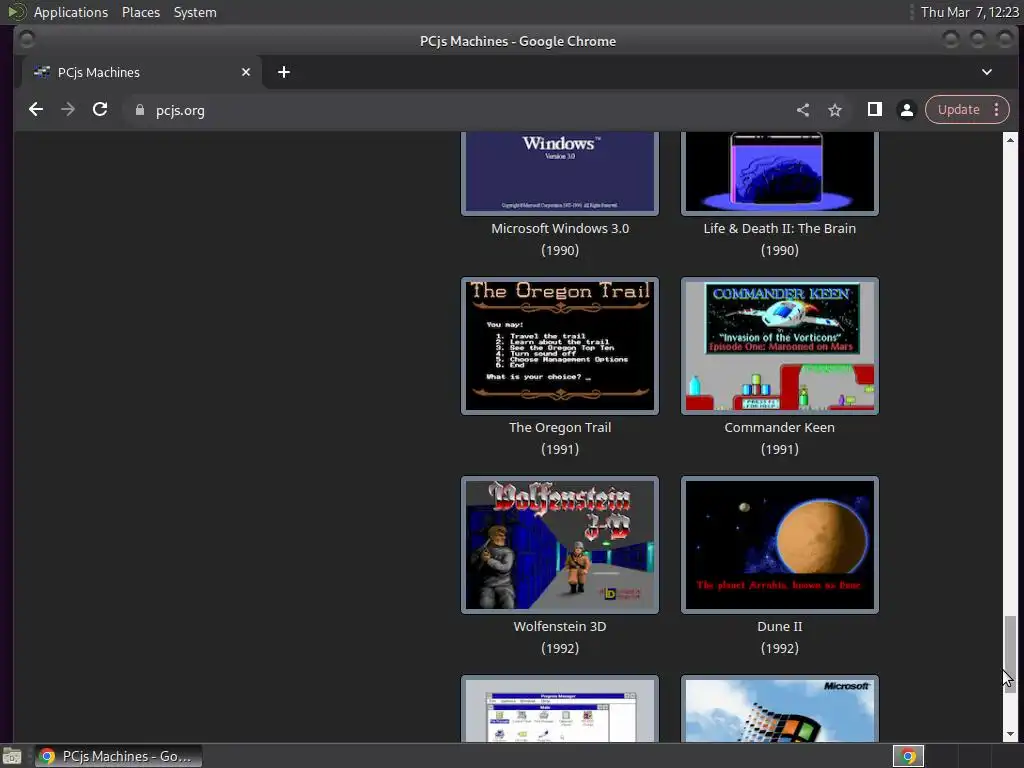The image size is (1024, 768).
Task: Click the Microsoft Windows 3.0 link
Action: [x=560, y=228]
